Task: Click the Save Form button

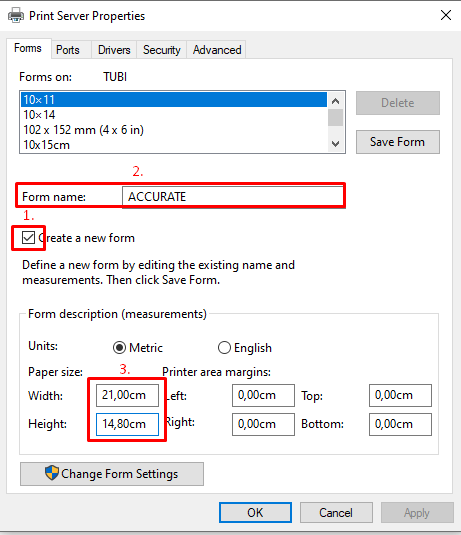Action: pyautogui.click(x=398, y=142)
